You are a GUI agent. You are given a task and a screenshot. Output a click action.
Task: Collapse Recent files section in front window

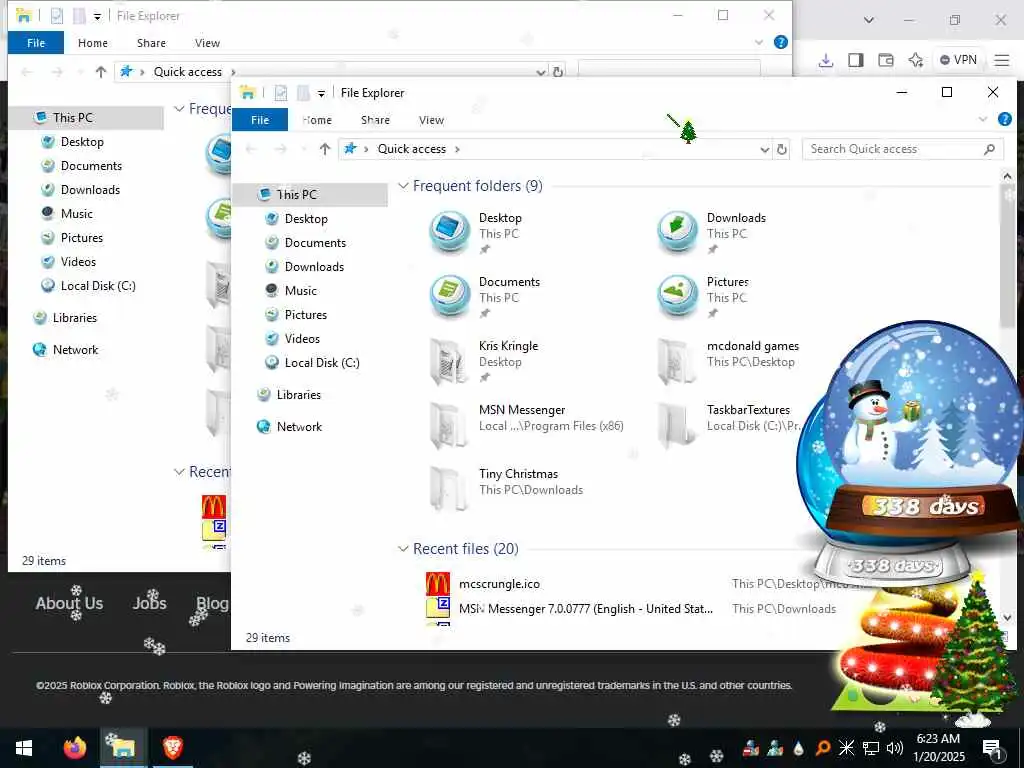[404, 549]
